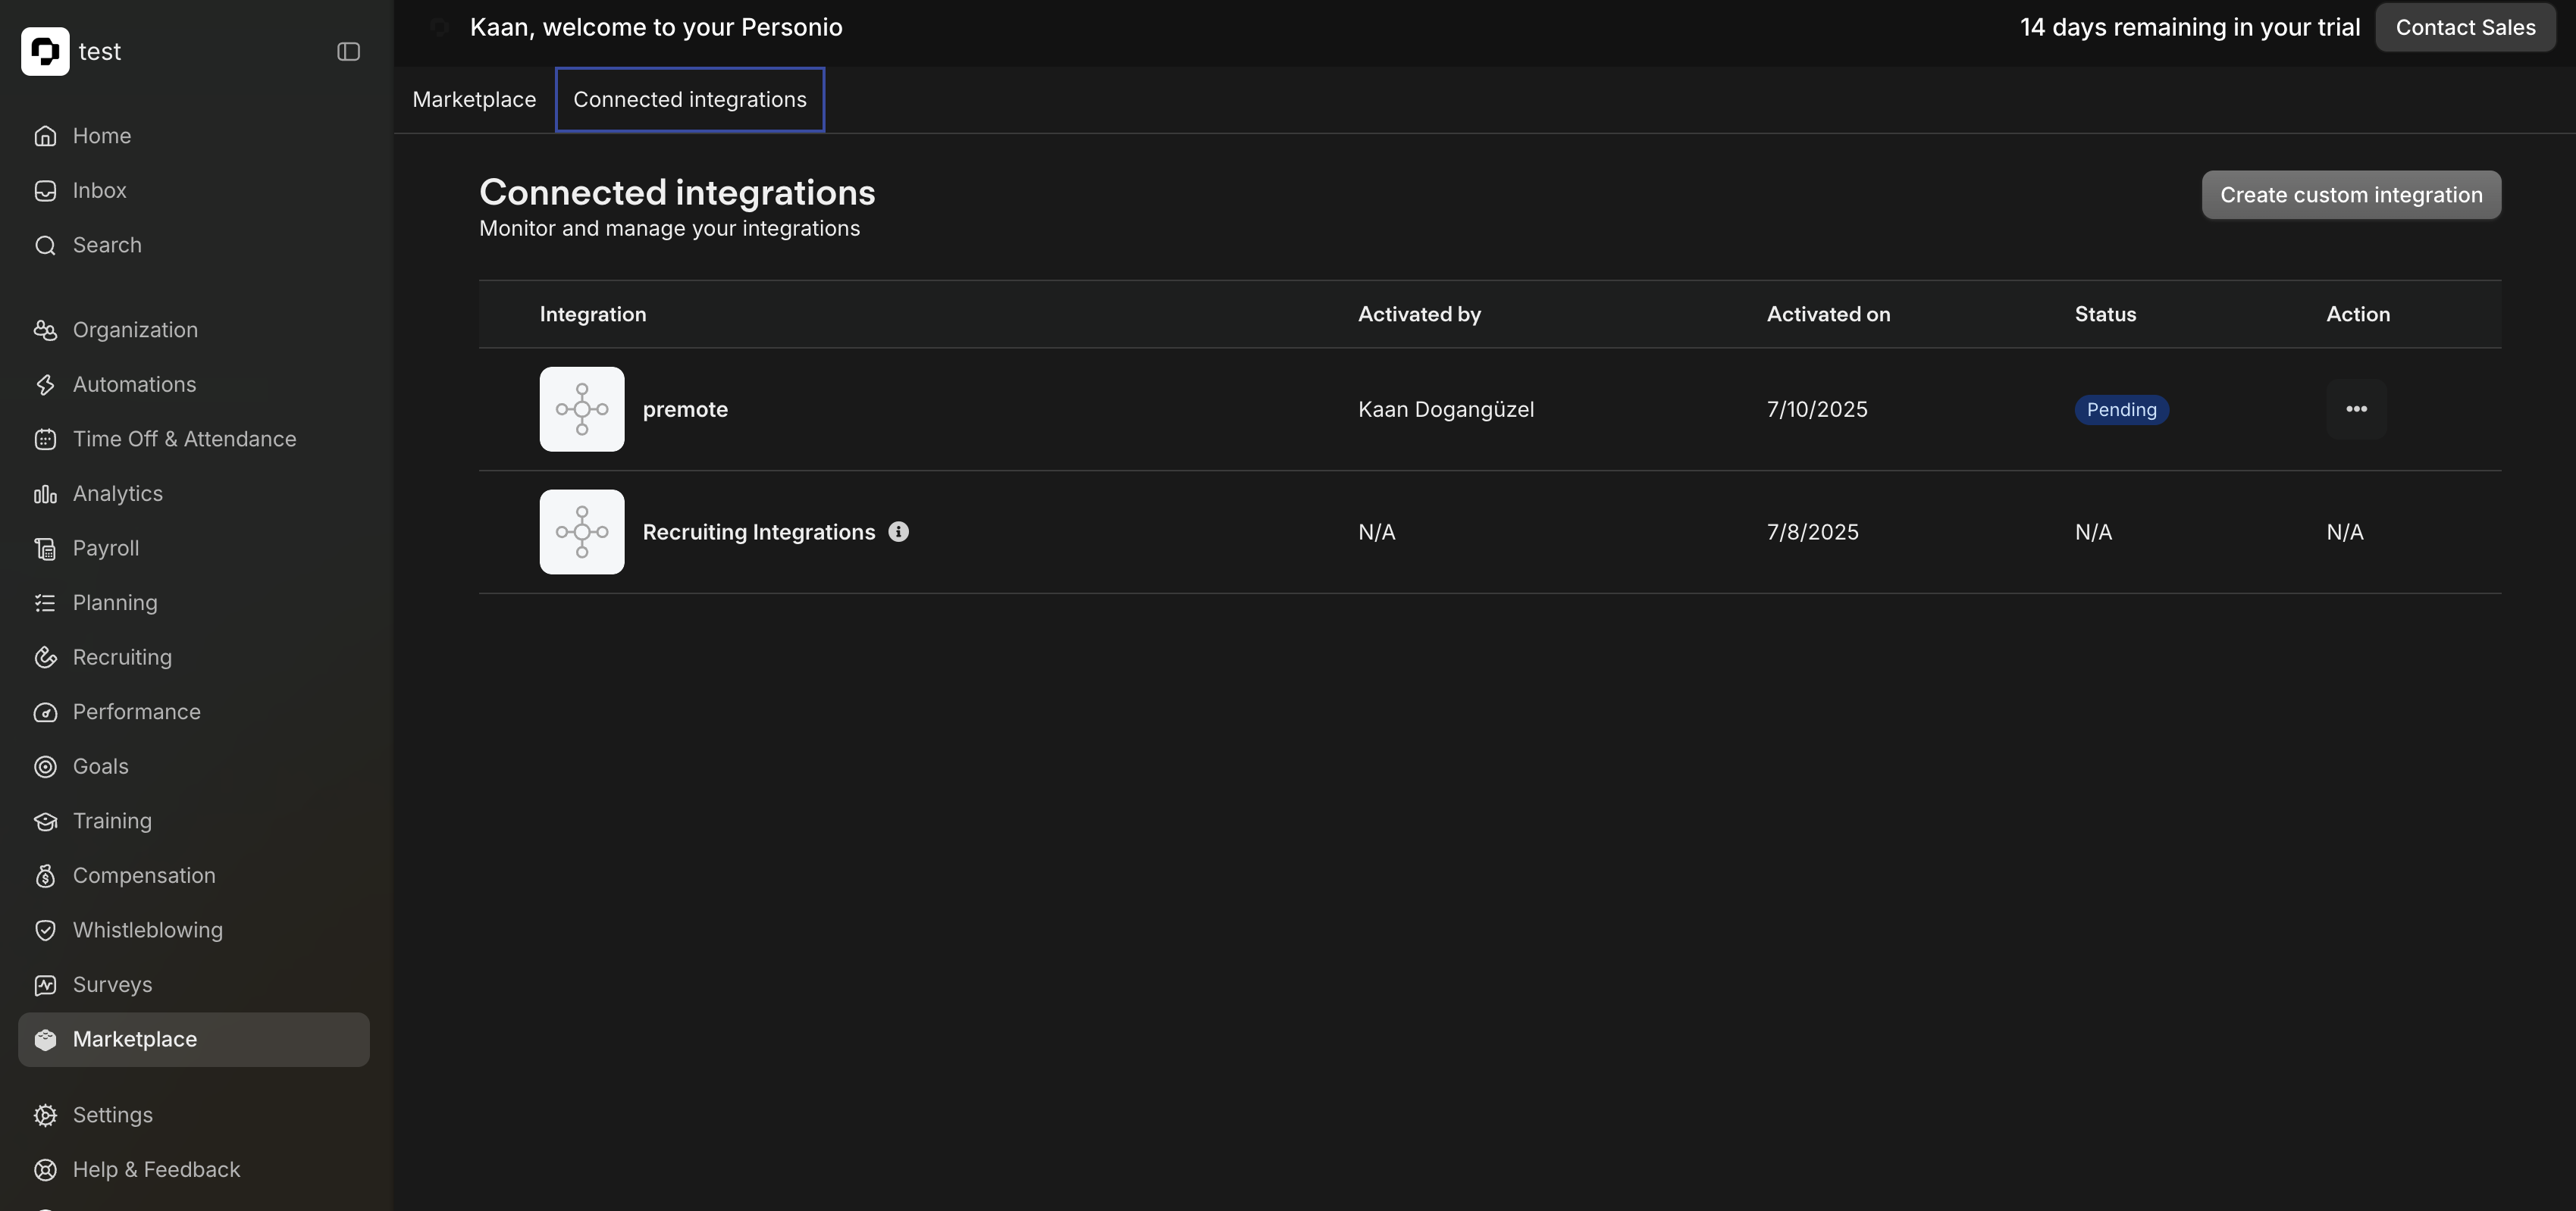This screenshot has height=1211, width=2576.
Task: Open the premote row three-dot actions menu
Action: pos(2356,409)
